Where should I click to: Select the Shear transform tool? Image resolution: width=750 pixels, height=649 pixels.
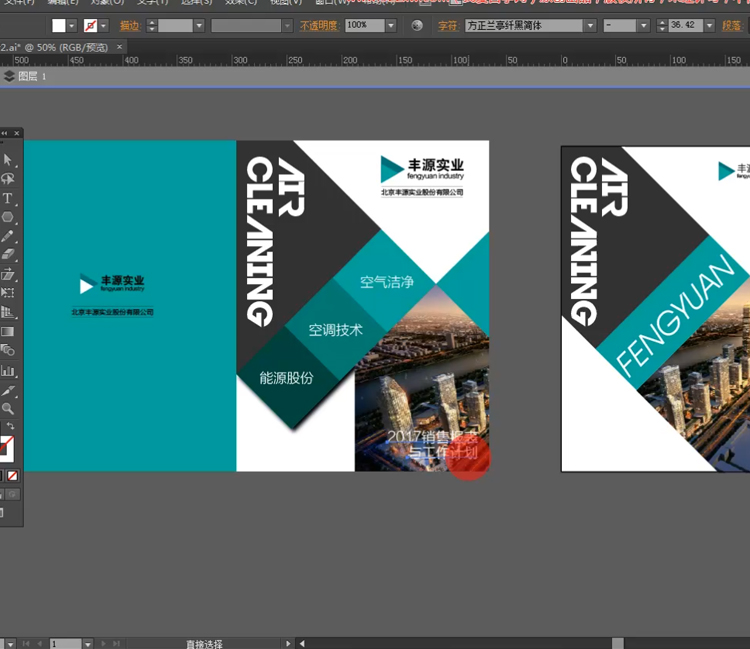[7, 274]
